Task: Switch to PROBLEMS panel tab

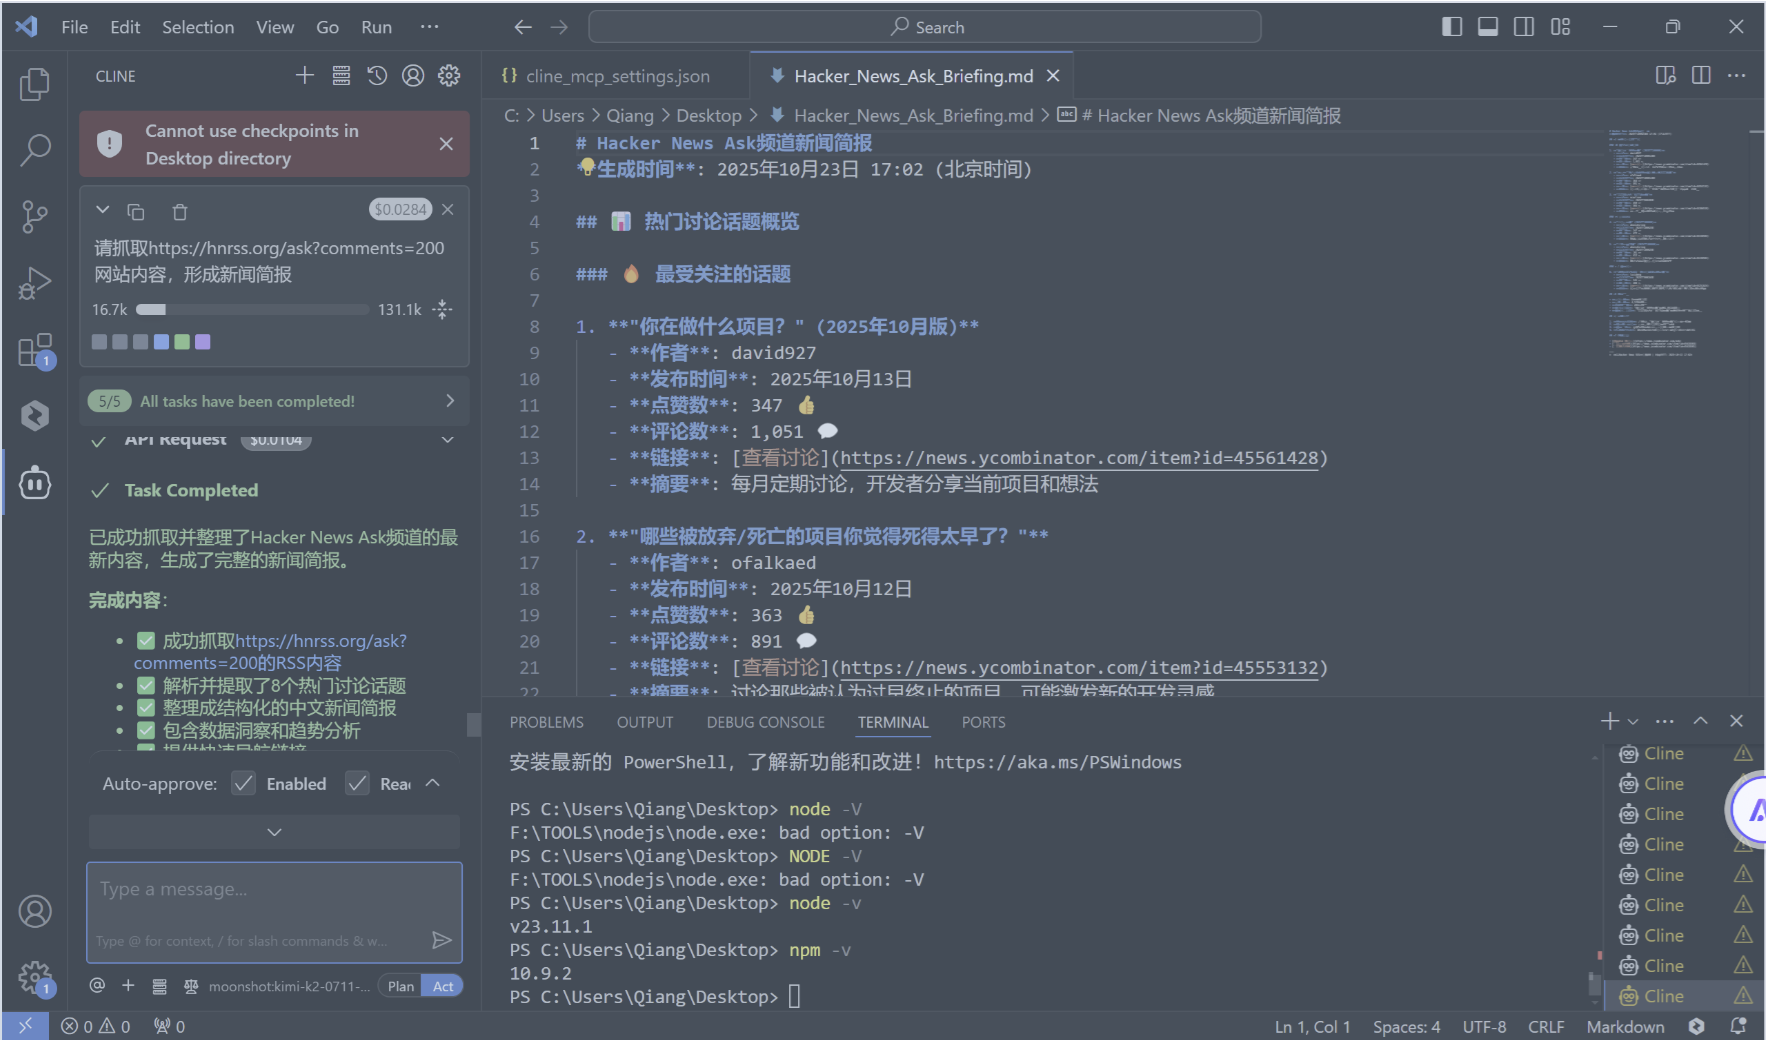Action: 546,722
